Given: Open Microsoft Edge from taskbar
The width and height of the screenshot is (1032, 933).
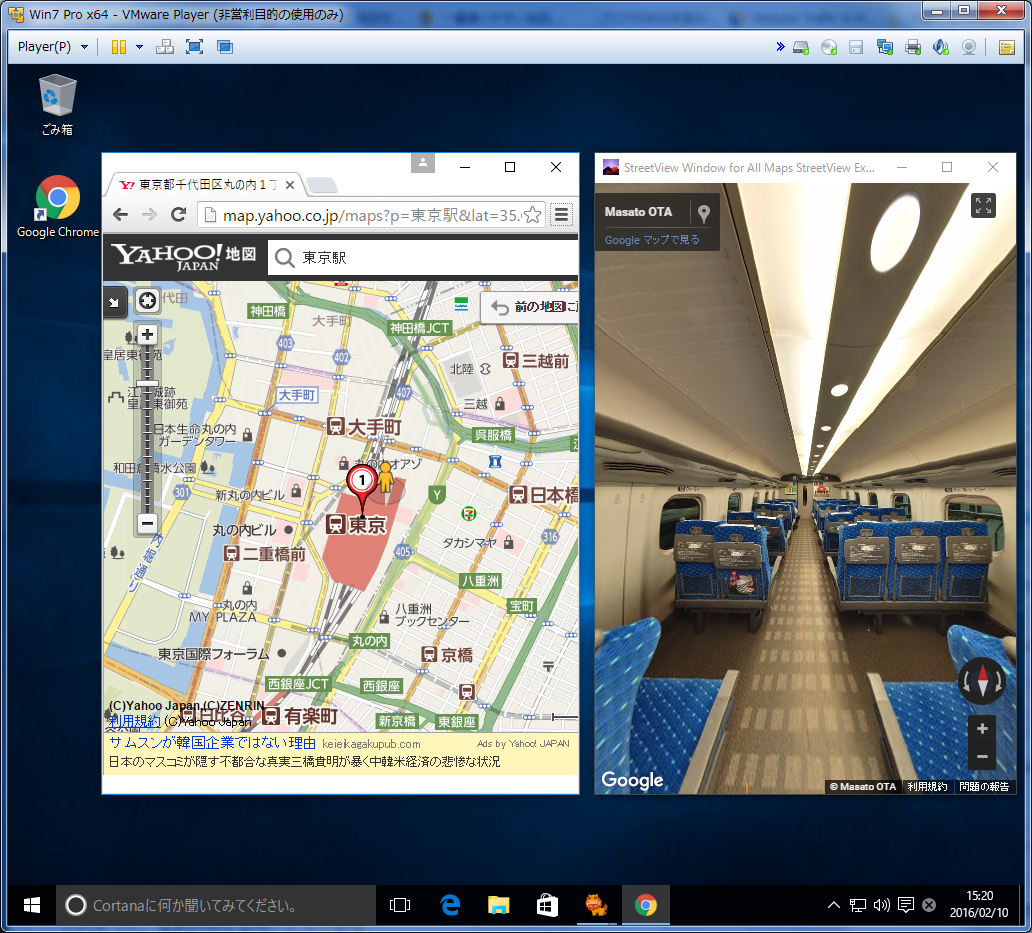Looking at the screenshot, I should tap(450, 905).
